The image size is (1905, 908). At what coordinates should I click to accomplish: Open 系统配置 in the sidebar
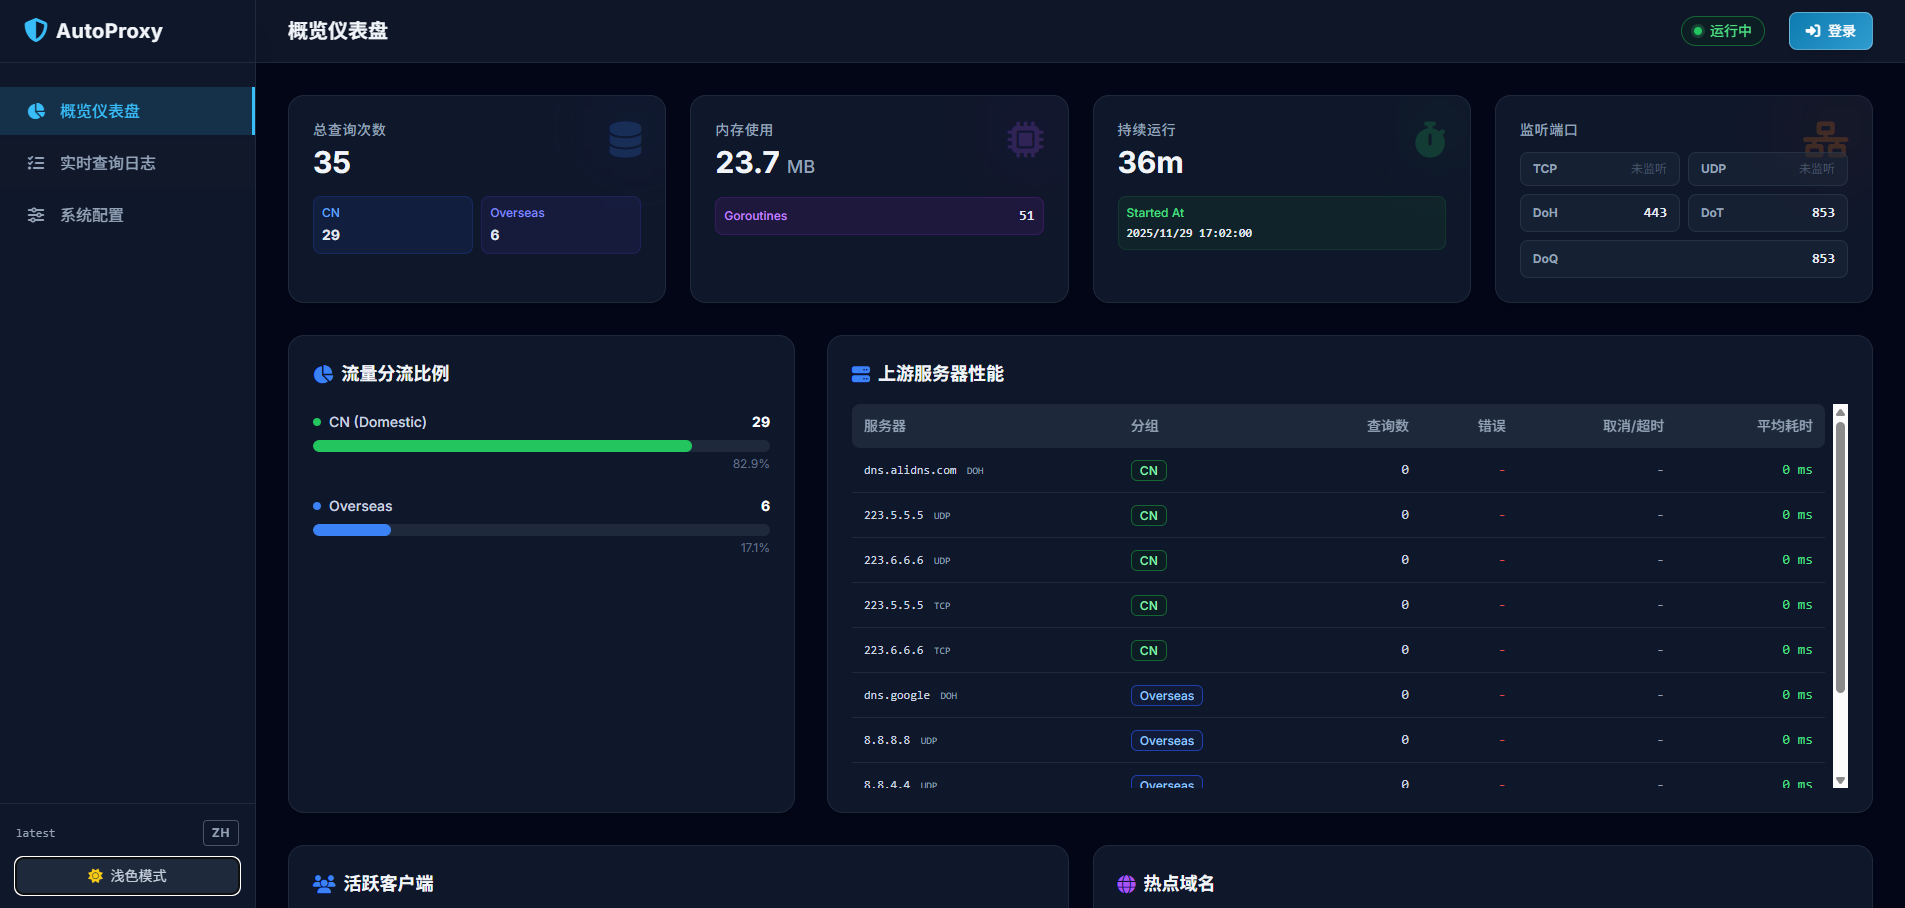coord(92,215)
